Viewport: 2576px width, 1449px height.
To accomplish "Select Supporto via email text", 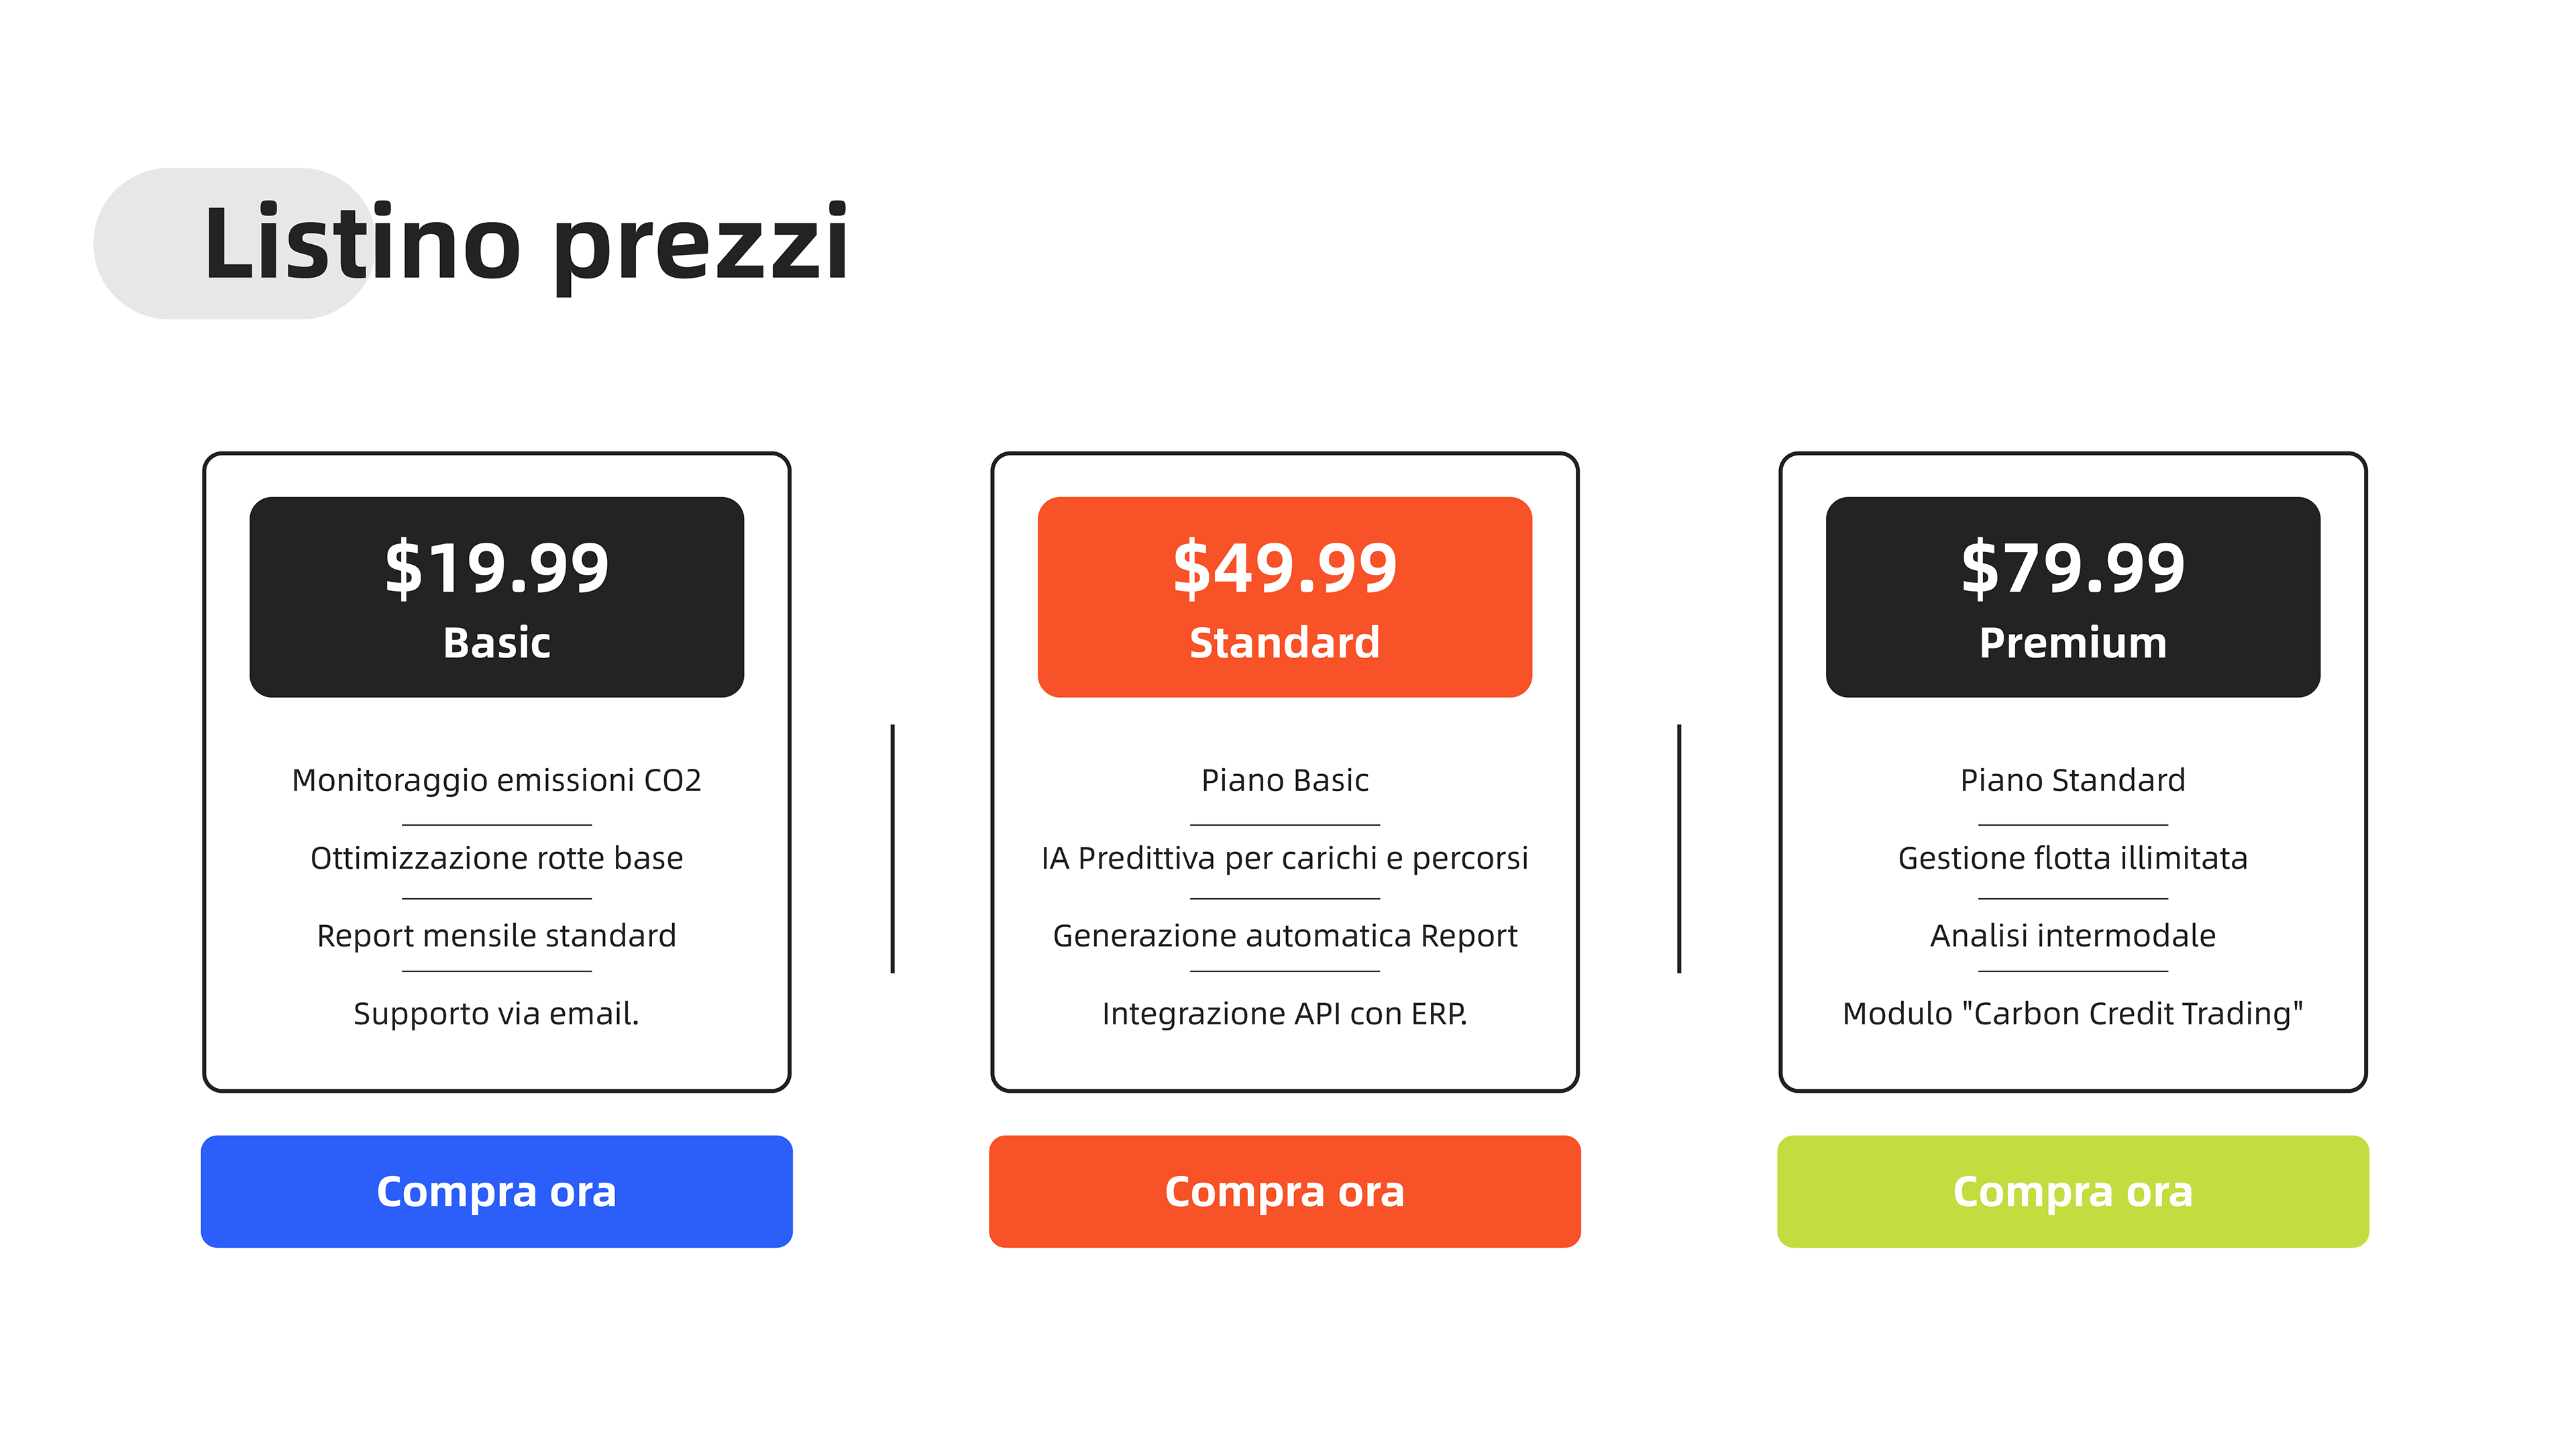I will coord(496,1014).
